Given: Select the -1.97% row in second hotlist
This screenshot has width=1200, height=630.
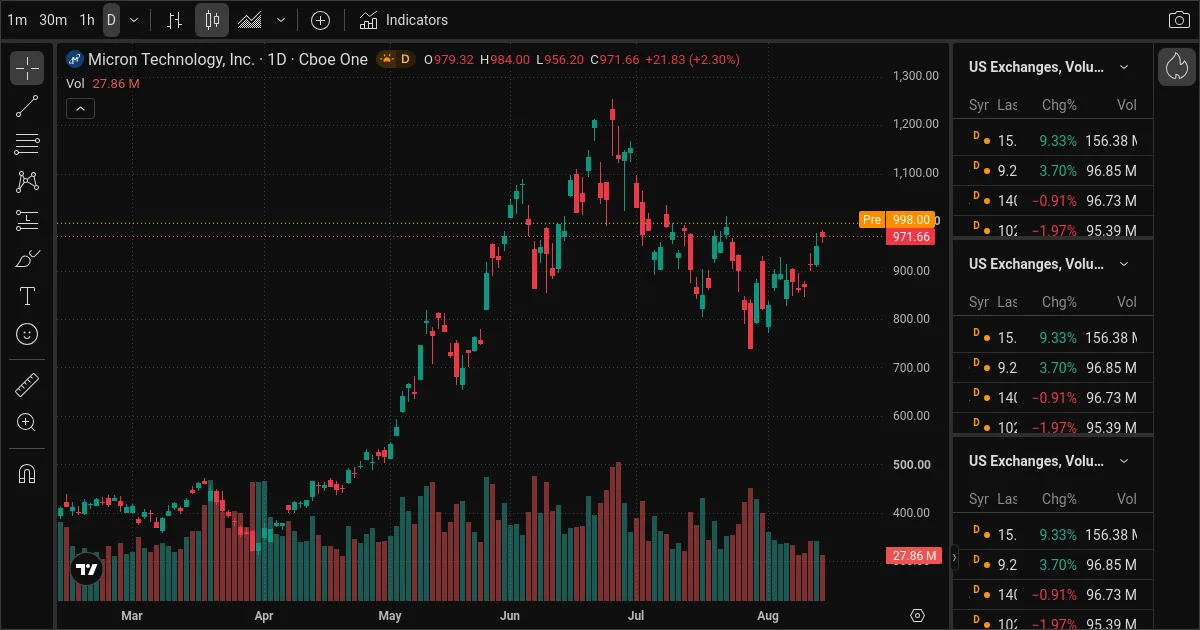Looking at the screenshot, I should coord(1053,427).
